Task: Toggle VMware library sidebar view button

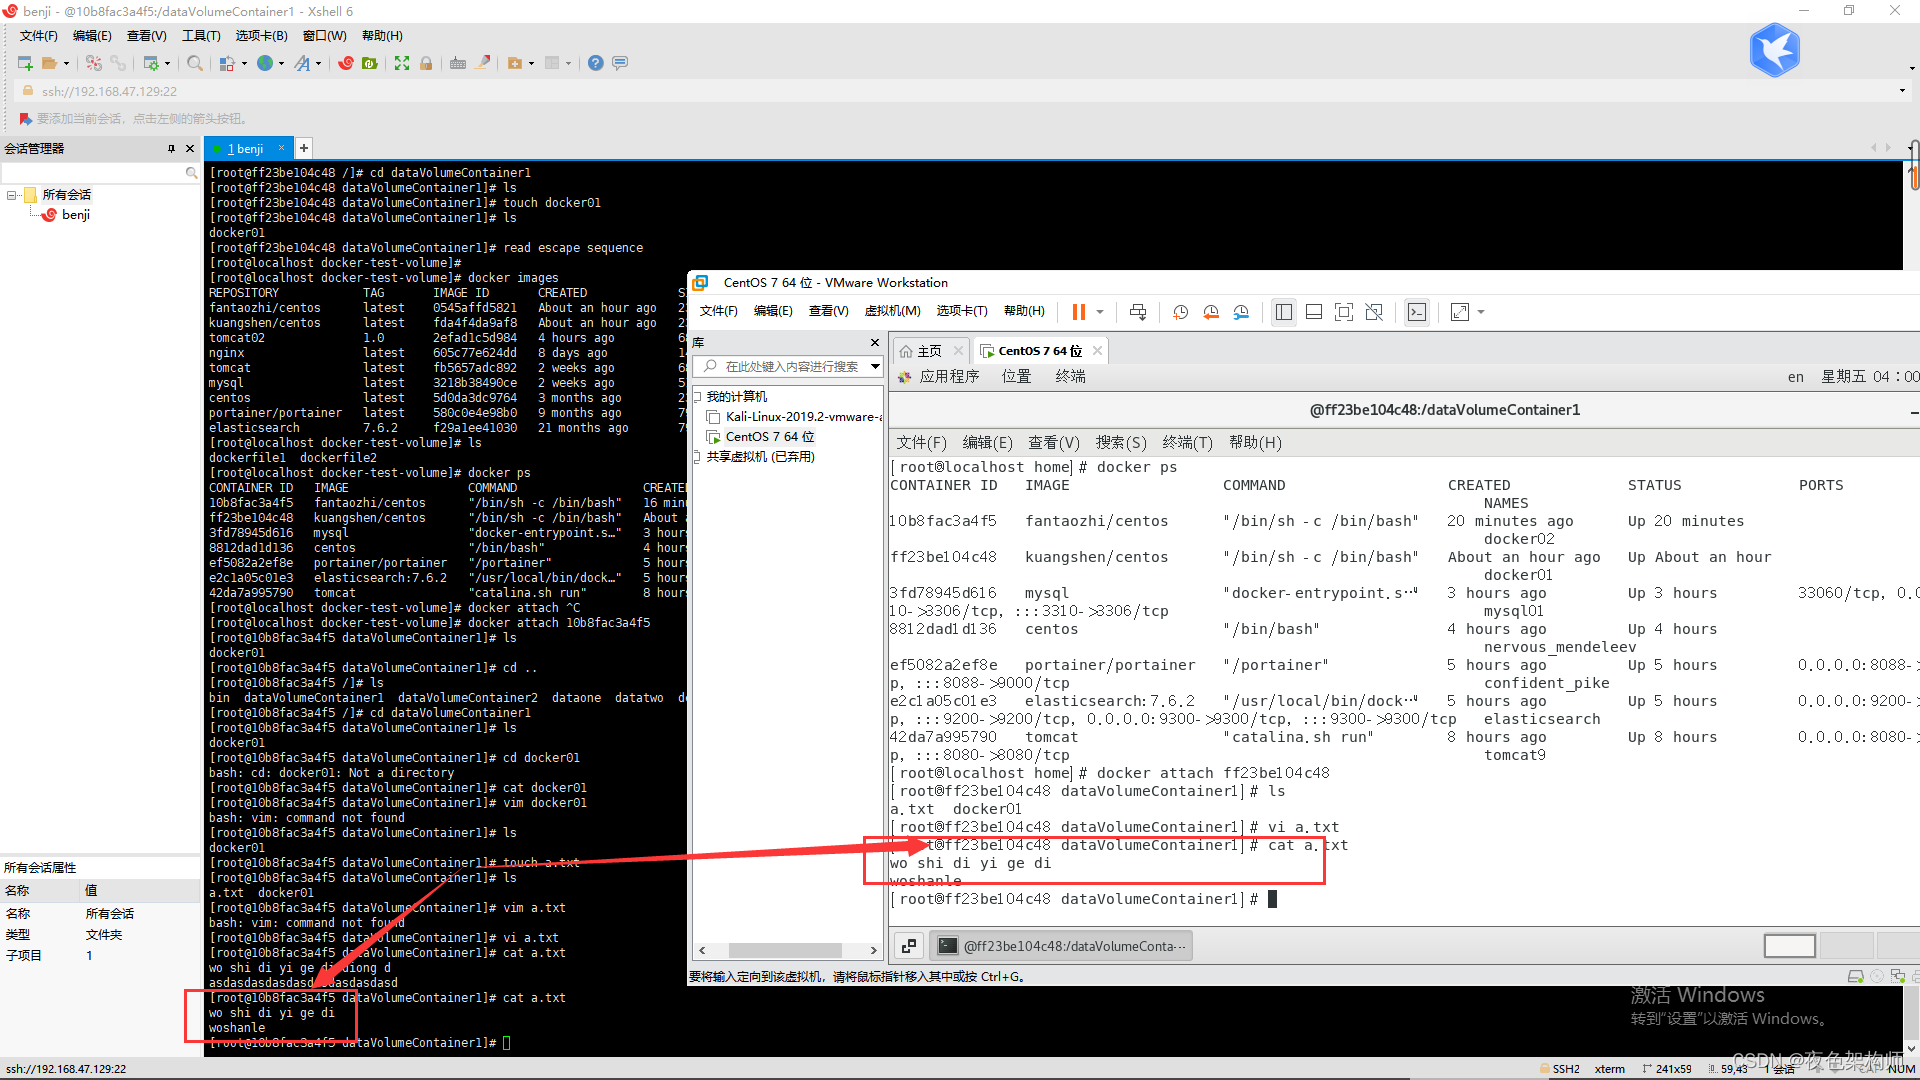Action: tap(1284, 312)
